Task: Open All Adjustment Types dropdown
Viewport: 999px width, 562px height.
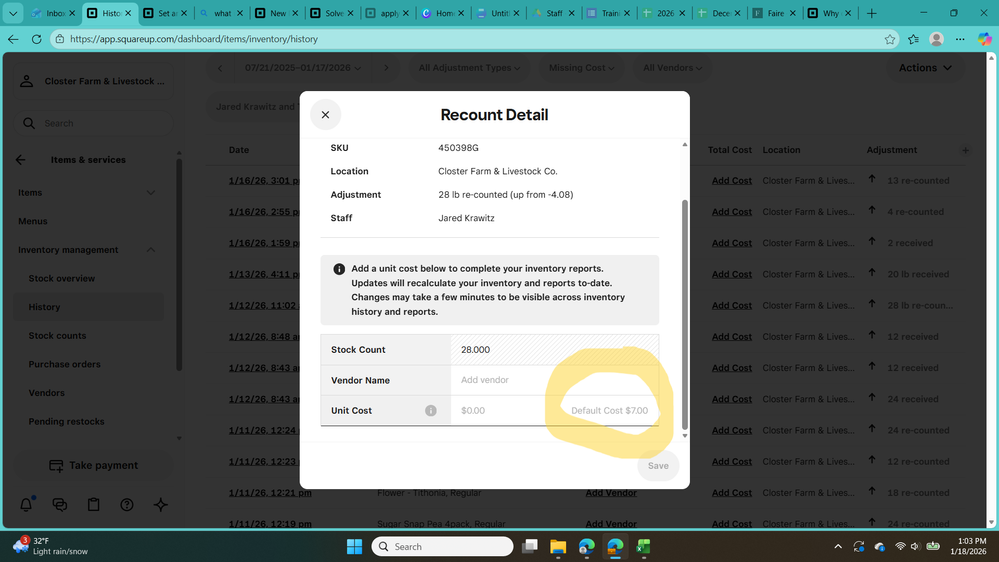Action: pos(469,68)
